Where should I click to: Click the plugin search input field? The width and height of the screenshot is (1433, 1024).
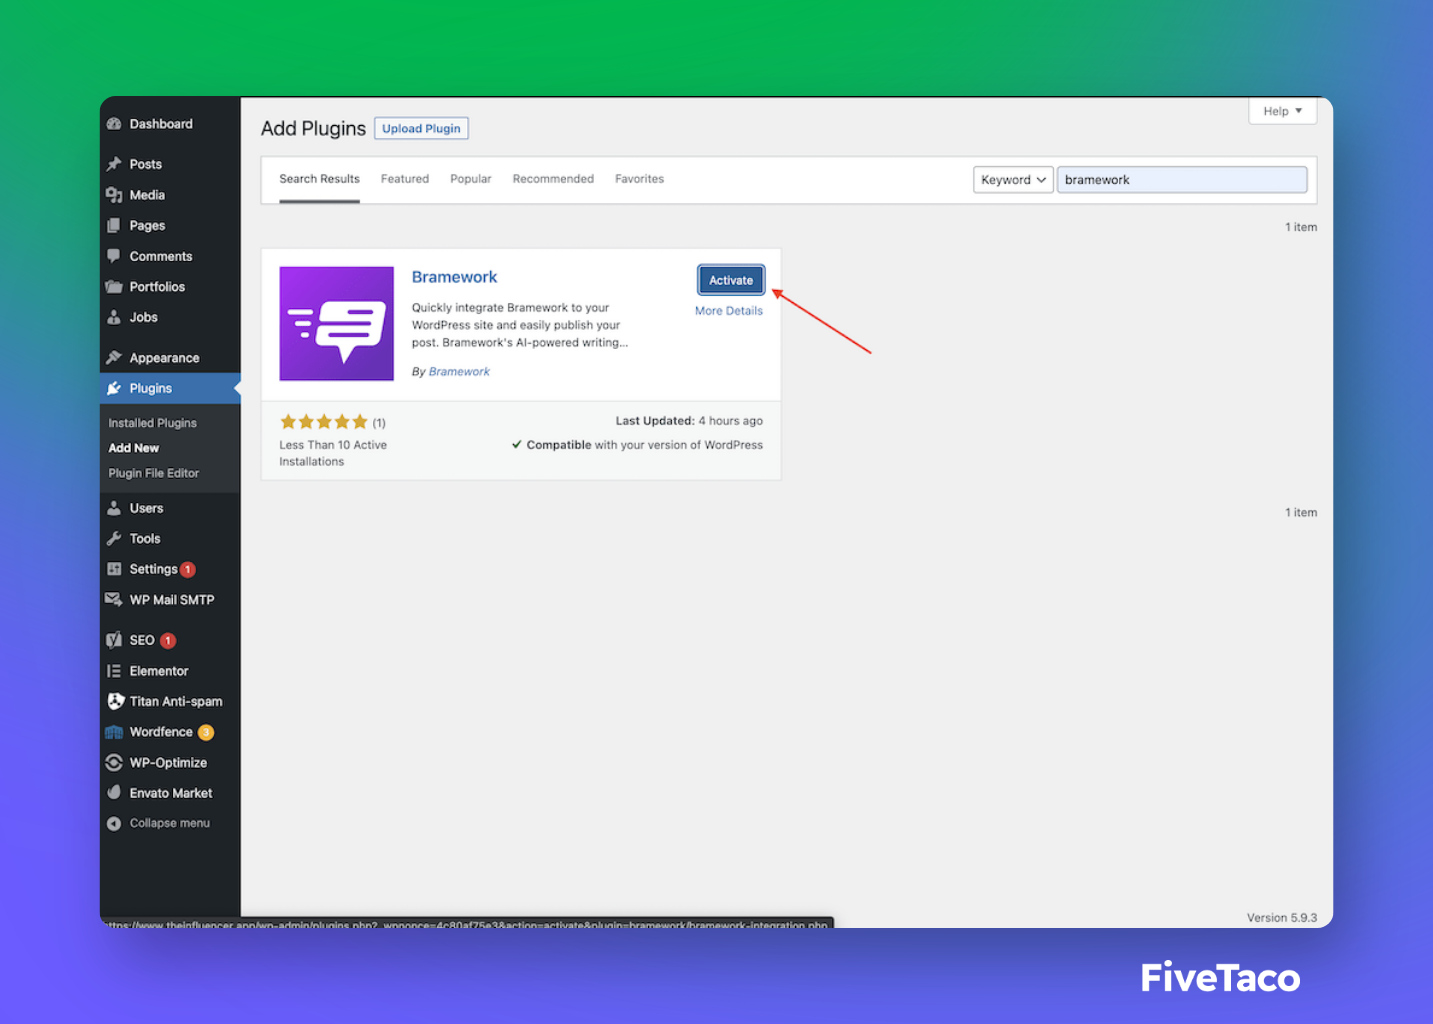[x=1182, y=180]
